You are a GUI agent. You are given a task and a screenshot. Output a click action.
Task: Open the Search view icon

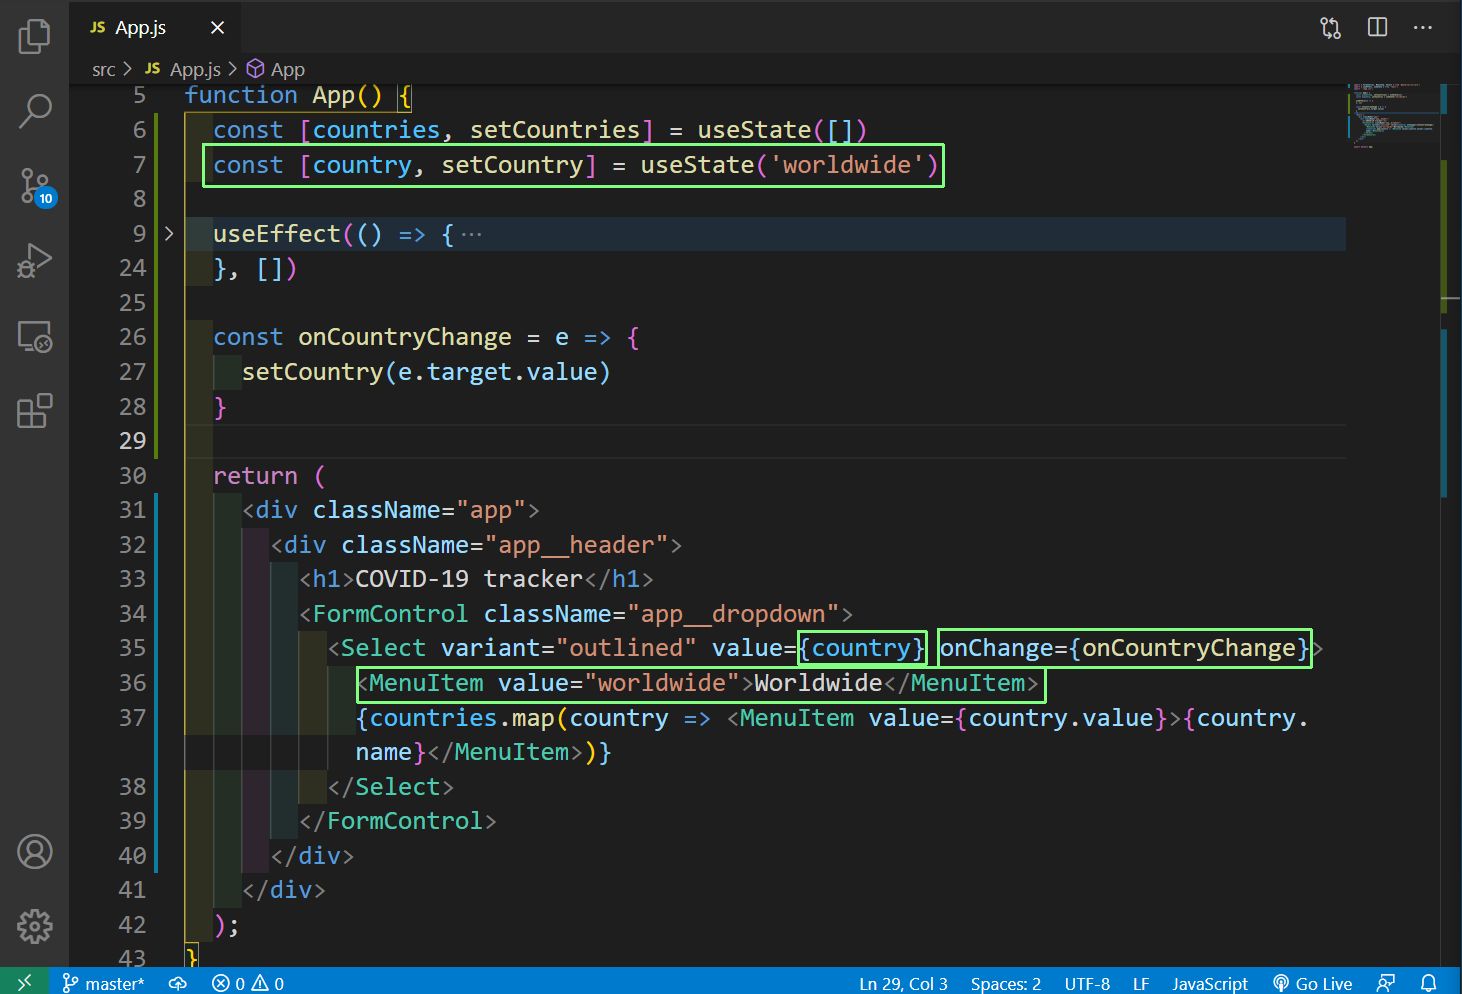[34, 110]
